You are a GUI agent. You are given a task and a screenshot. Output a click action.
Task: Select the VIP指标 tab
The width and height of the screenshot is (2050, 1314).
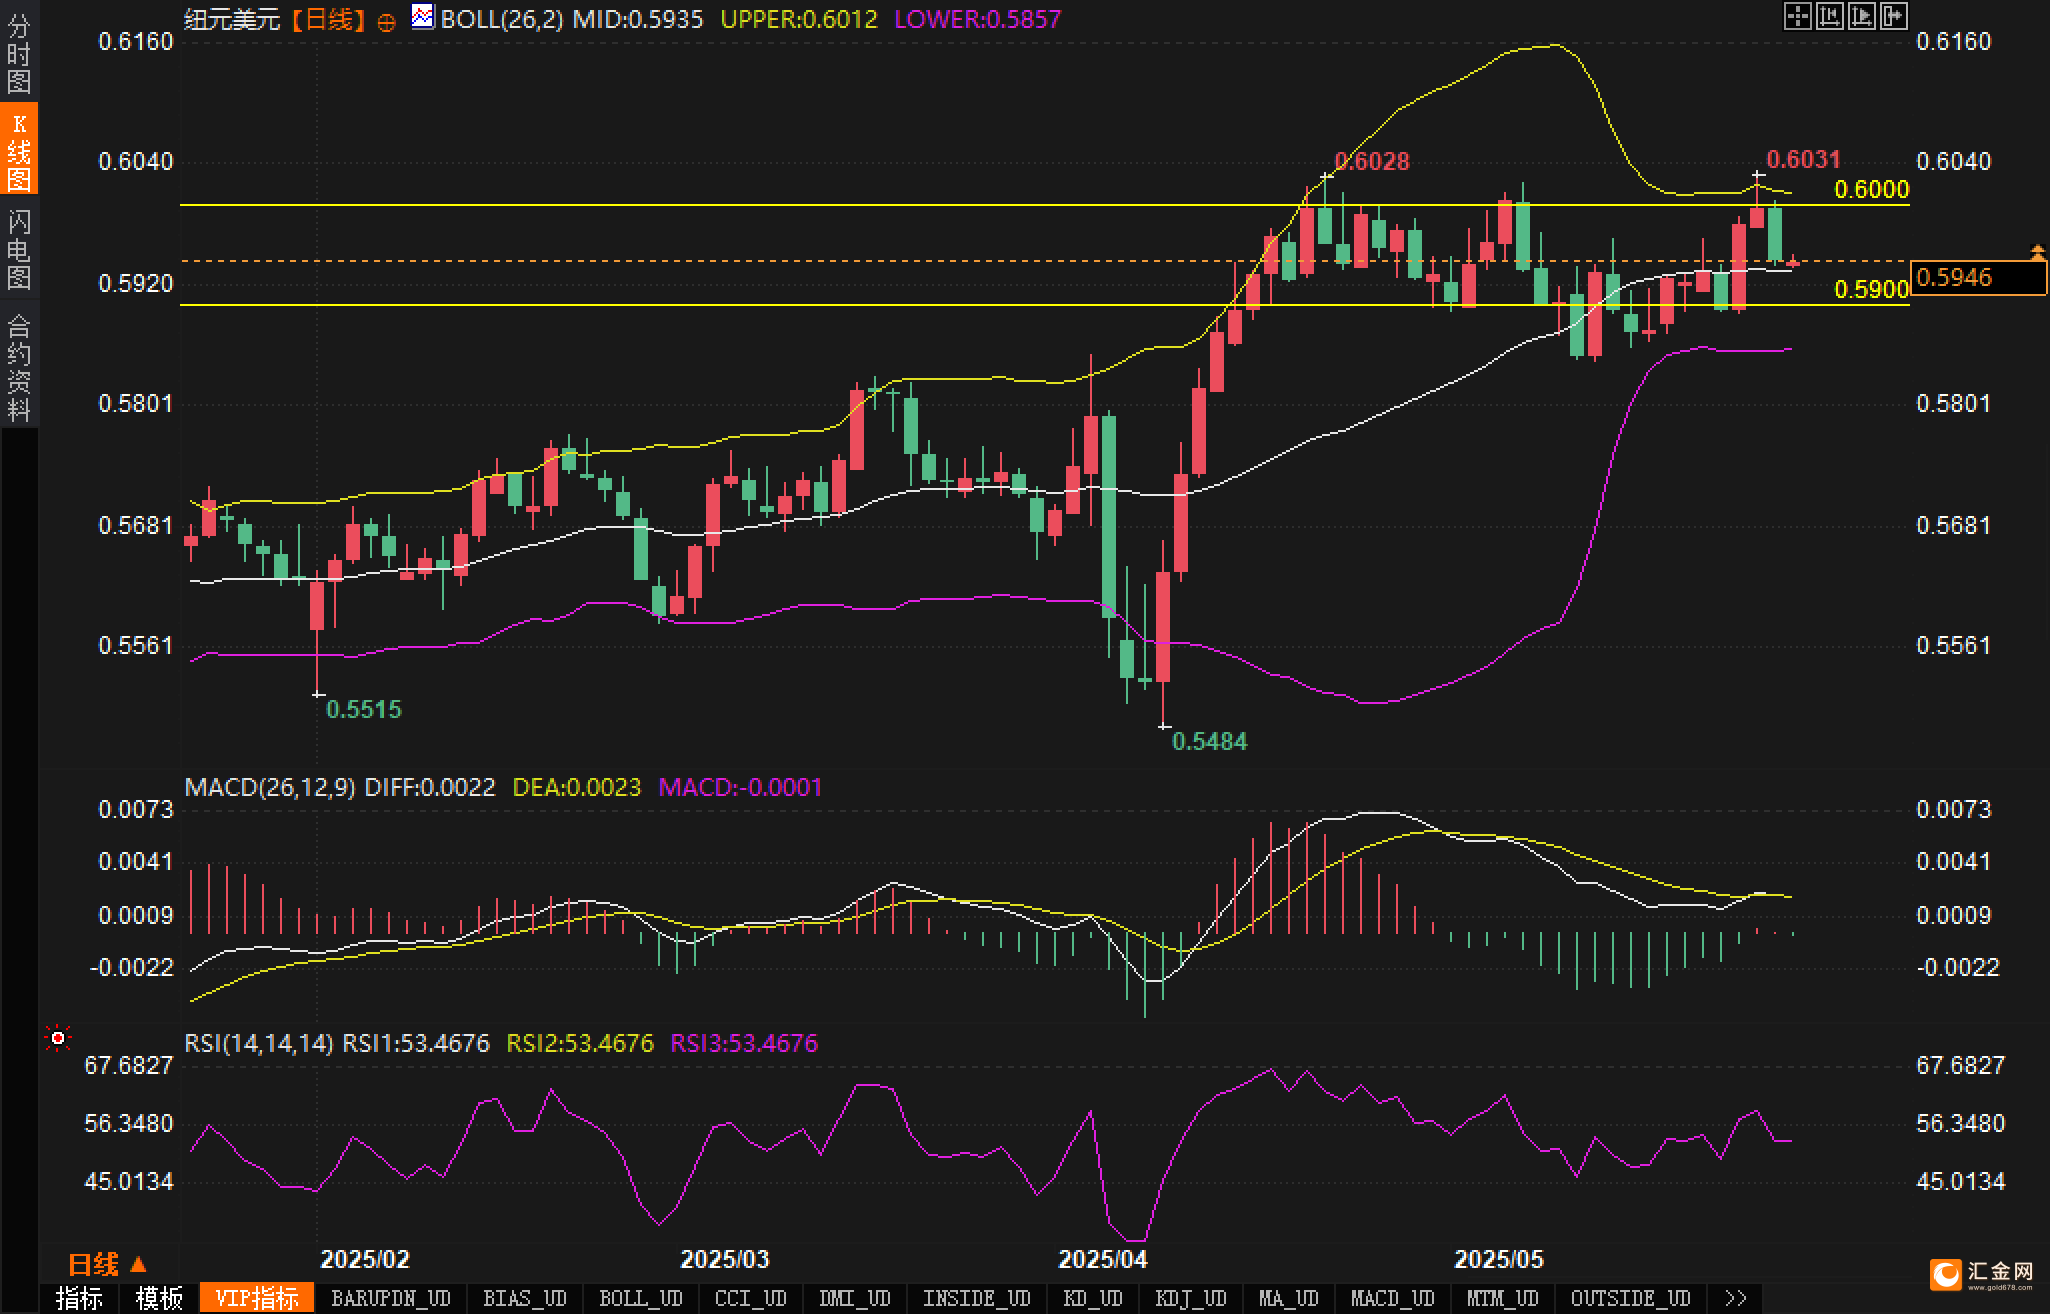(257, 1298)
